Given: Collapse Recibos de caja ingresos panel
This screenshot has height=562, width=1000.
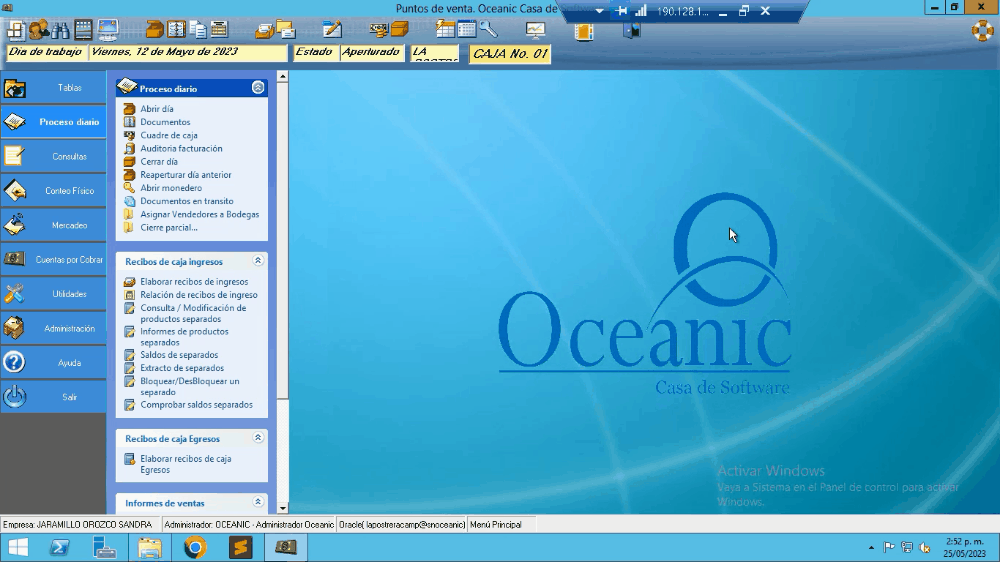Looking at the screenshot, I should point(258,261).
